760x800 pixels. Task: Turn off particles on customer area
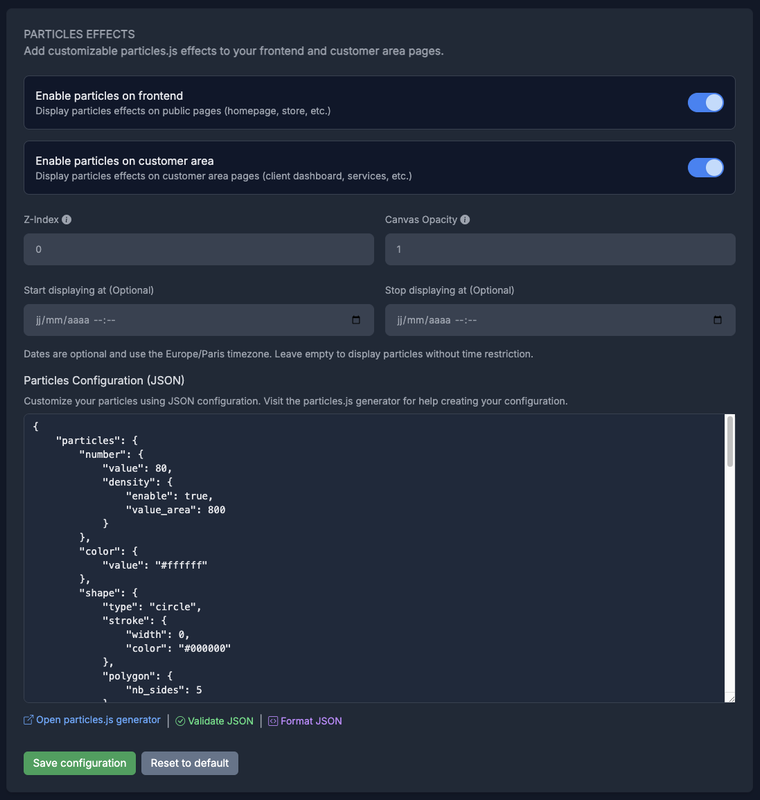(705, 167)
